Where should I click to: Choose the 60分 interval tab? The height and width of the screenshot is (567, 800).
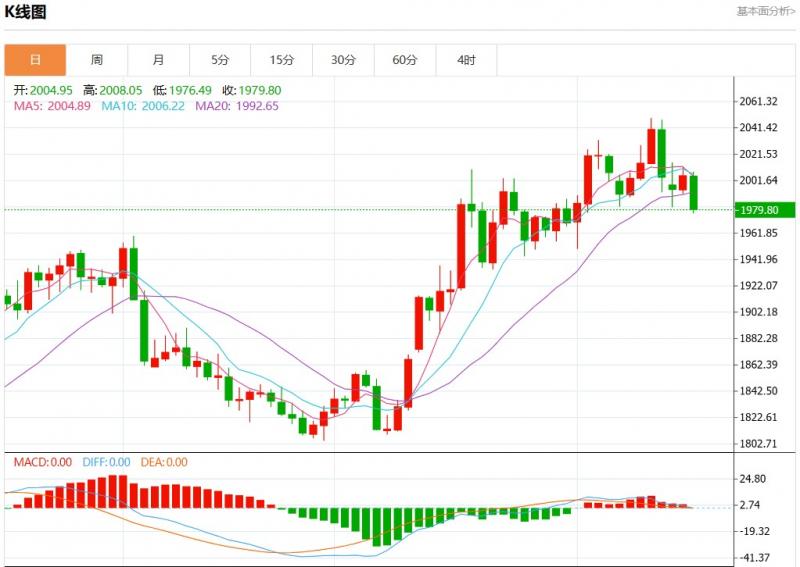(405, 60)
